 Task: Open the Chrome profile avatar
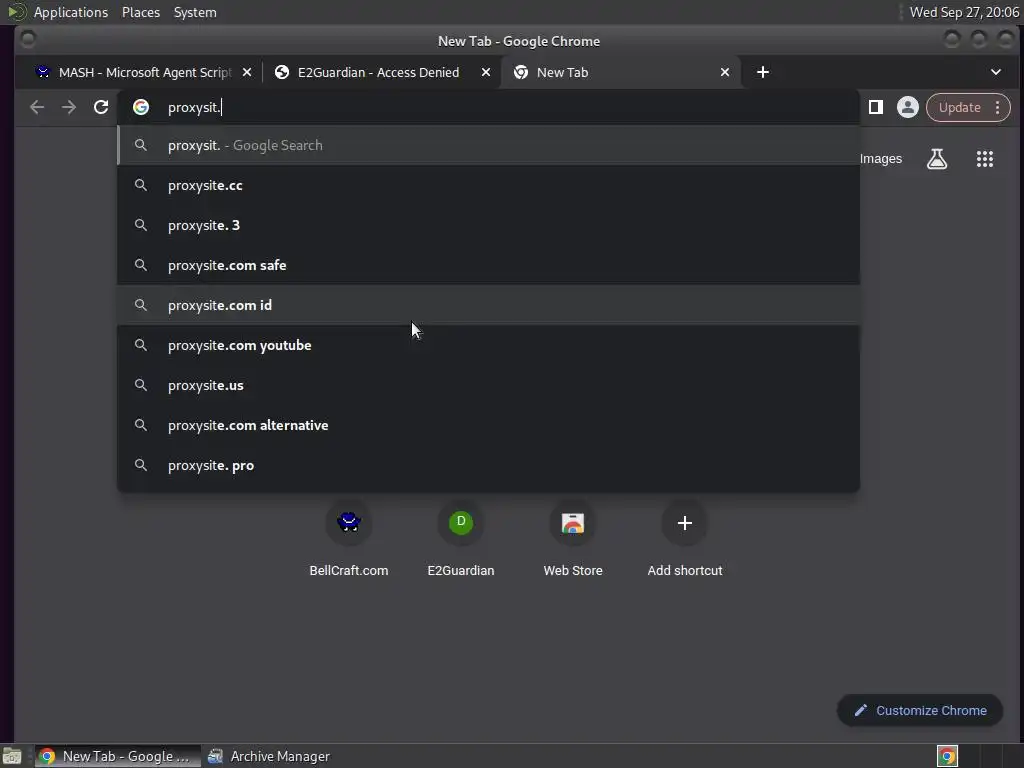click(908, 107)
